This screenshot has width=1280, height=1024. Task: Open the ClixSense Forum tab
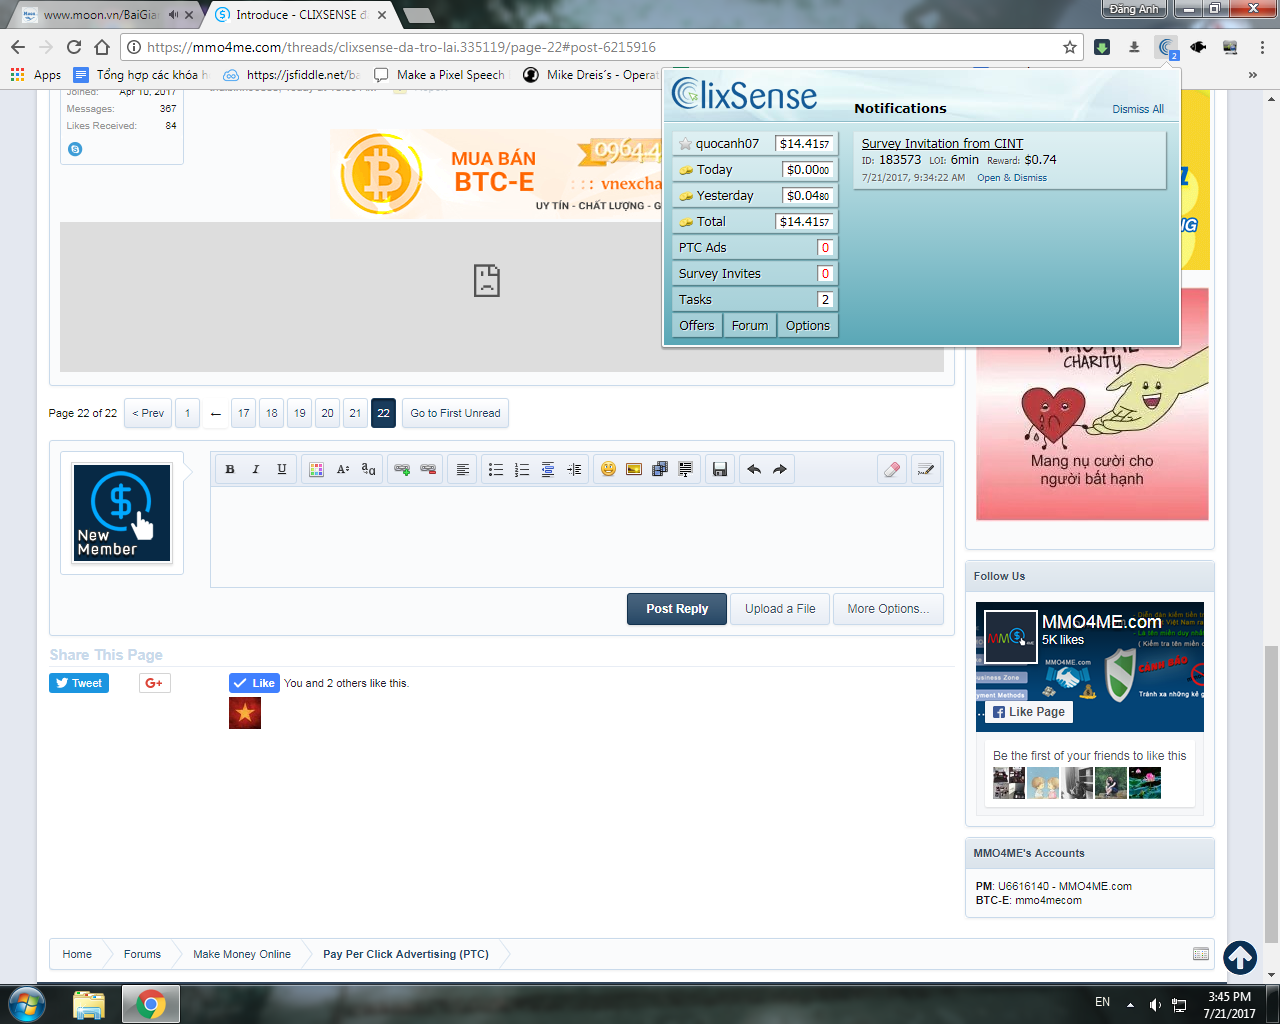click(x=750, y=326)
